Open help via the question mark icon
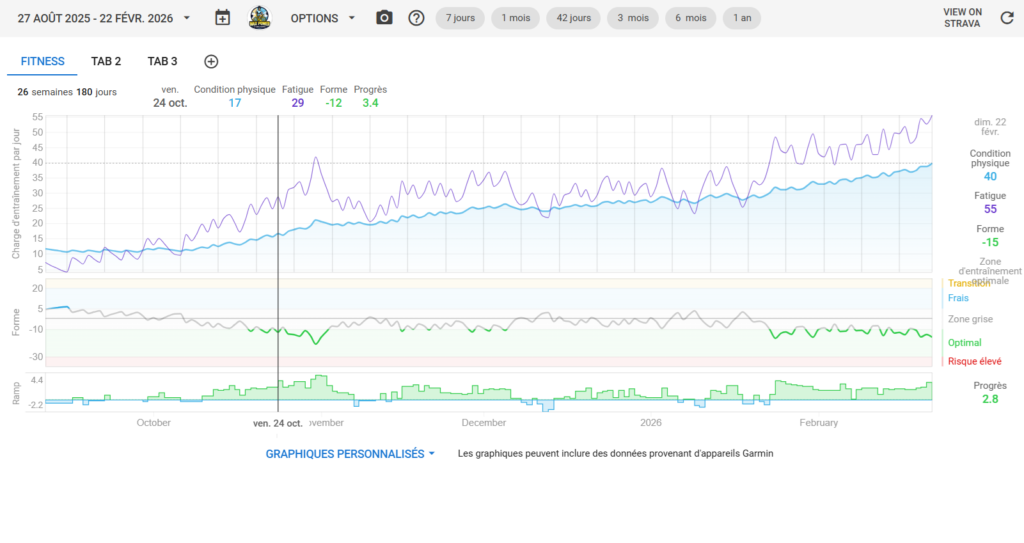Screen dimensions: 1024x543 pos(417,18)
